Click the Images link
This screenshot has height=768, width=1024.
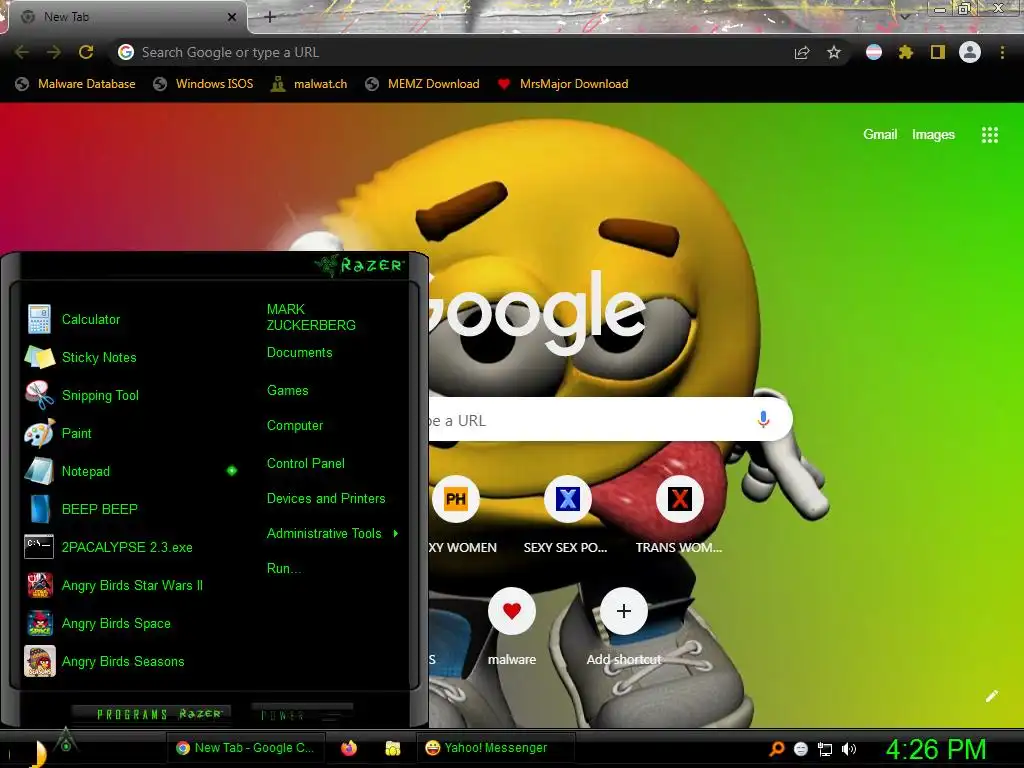[933, 135]
